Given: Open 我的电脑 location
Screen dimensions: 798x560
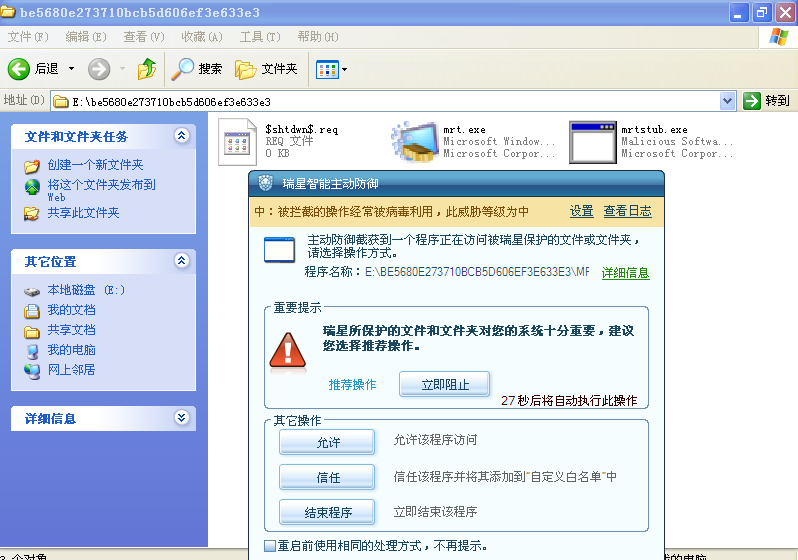Looking at the screenshot, I should [71, 350].
